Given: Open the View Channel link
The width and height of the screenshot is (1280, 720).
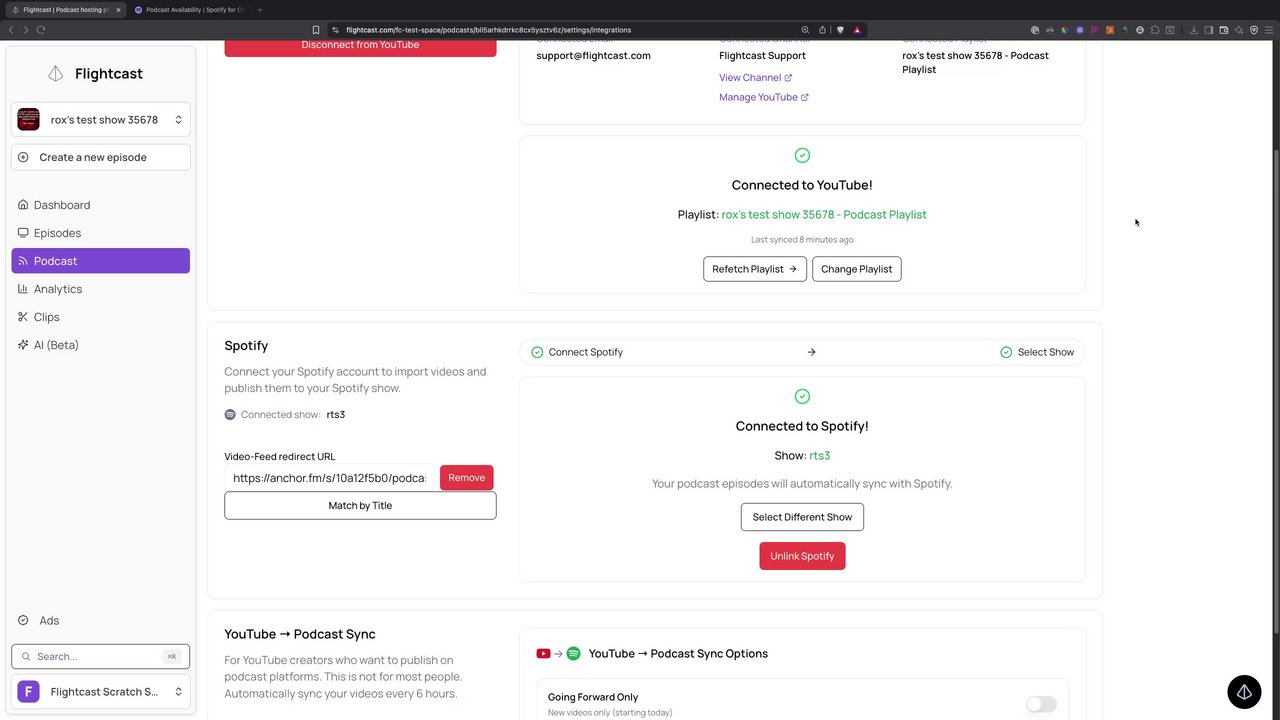Looking at the screenshot, I should (x=755, y=77).
